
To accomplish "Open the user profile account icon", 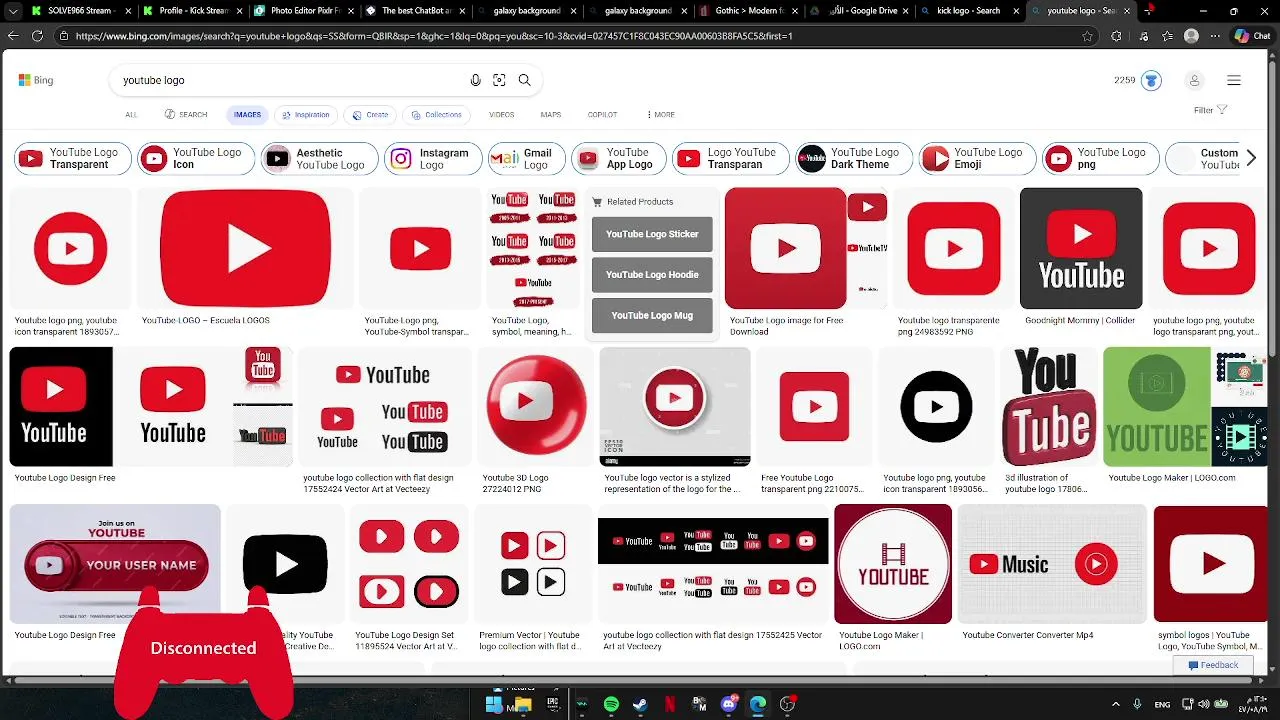I will pyautogui.click(x=1194, y=80).
